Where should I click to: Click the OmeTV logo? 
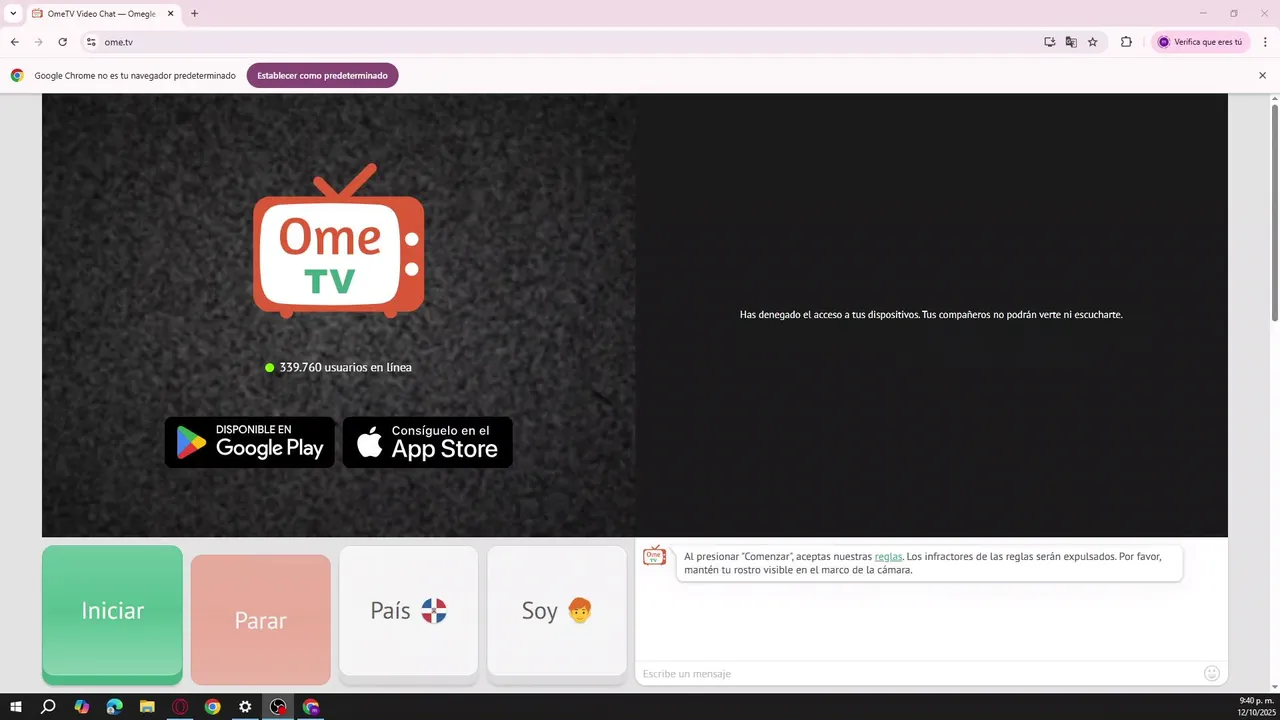point(339,241)
